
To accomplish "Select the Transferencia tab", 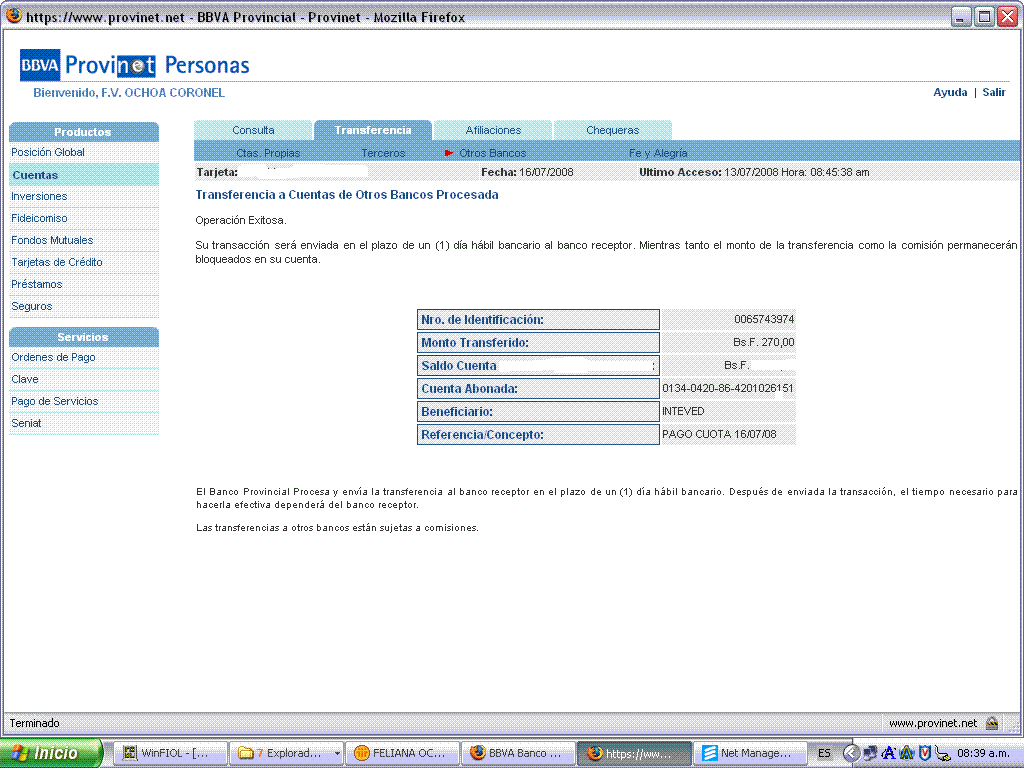I will pos(373,130).
